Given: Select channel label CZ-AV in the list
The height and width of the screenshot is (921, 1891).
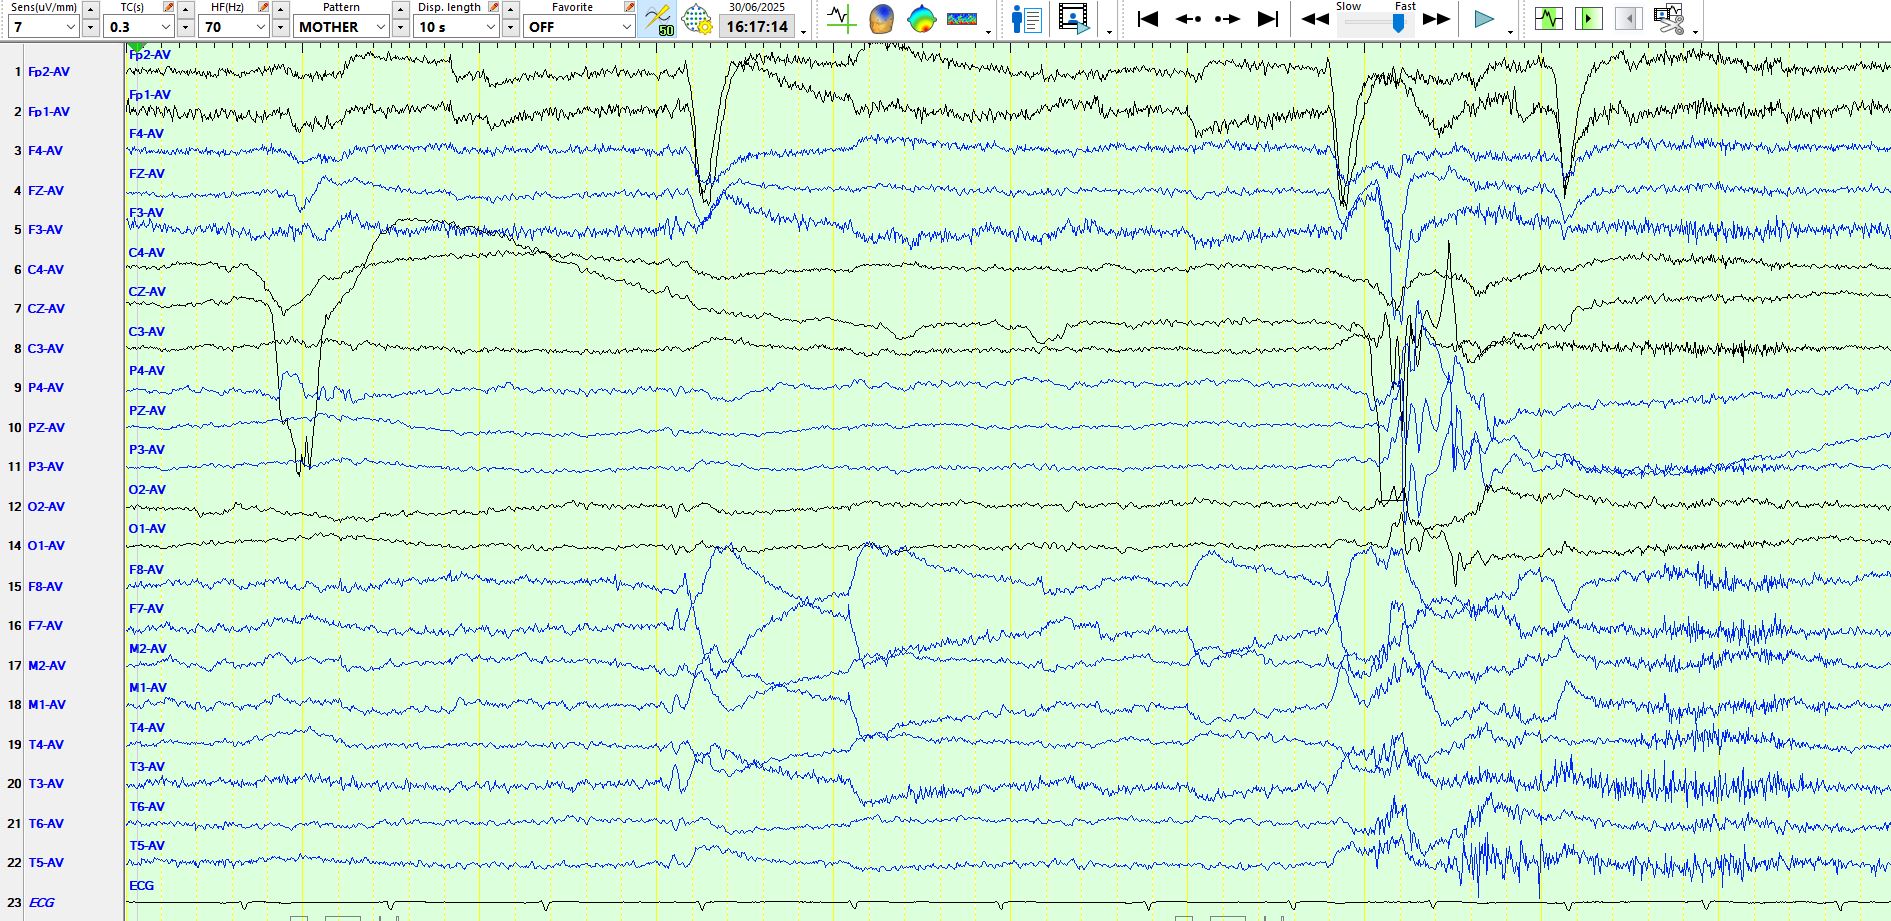Looking at the screenshot, I should tap(46, 309).
